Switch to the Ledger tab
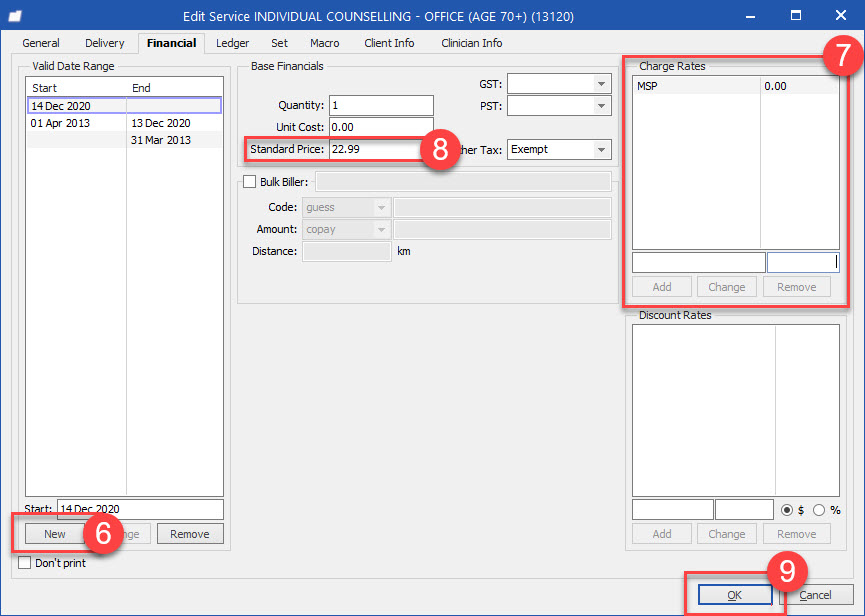865x616 pixels. [232, 43]
